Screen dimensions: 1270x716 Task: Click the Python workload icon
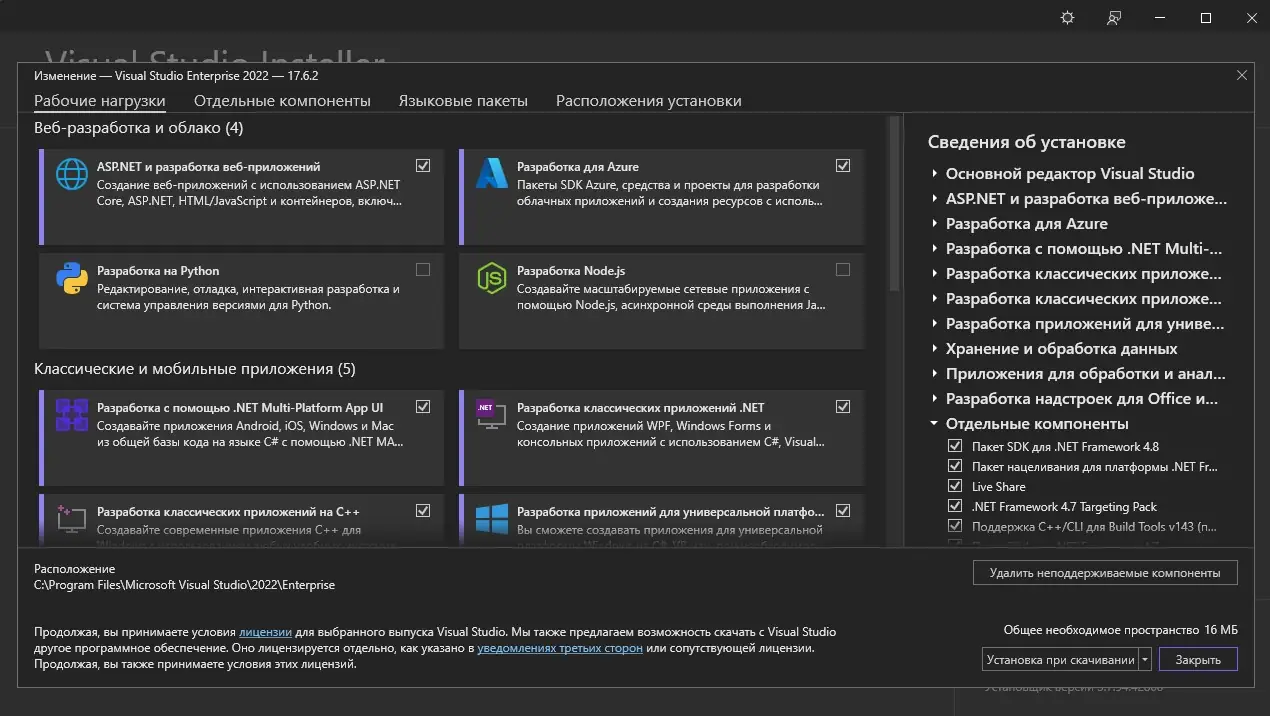click(72, 278)
